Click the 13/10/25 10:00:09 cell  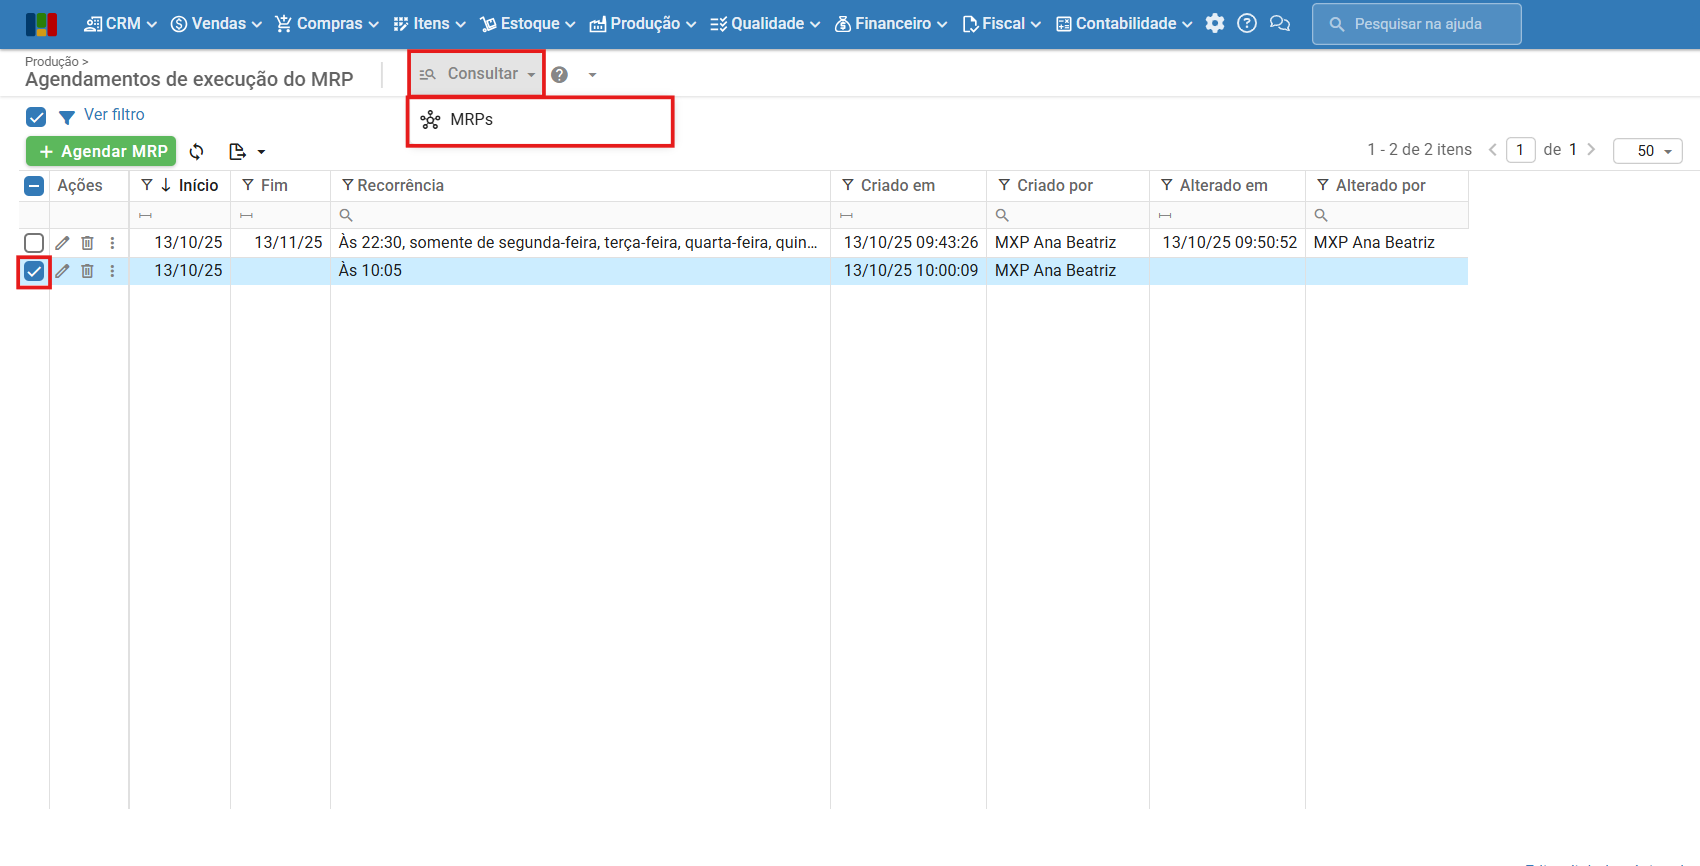point(911,271)
